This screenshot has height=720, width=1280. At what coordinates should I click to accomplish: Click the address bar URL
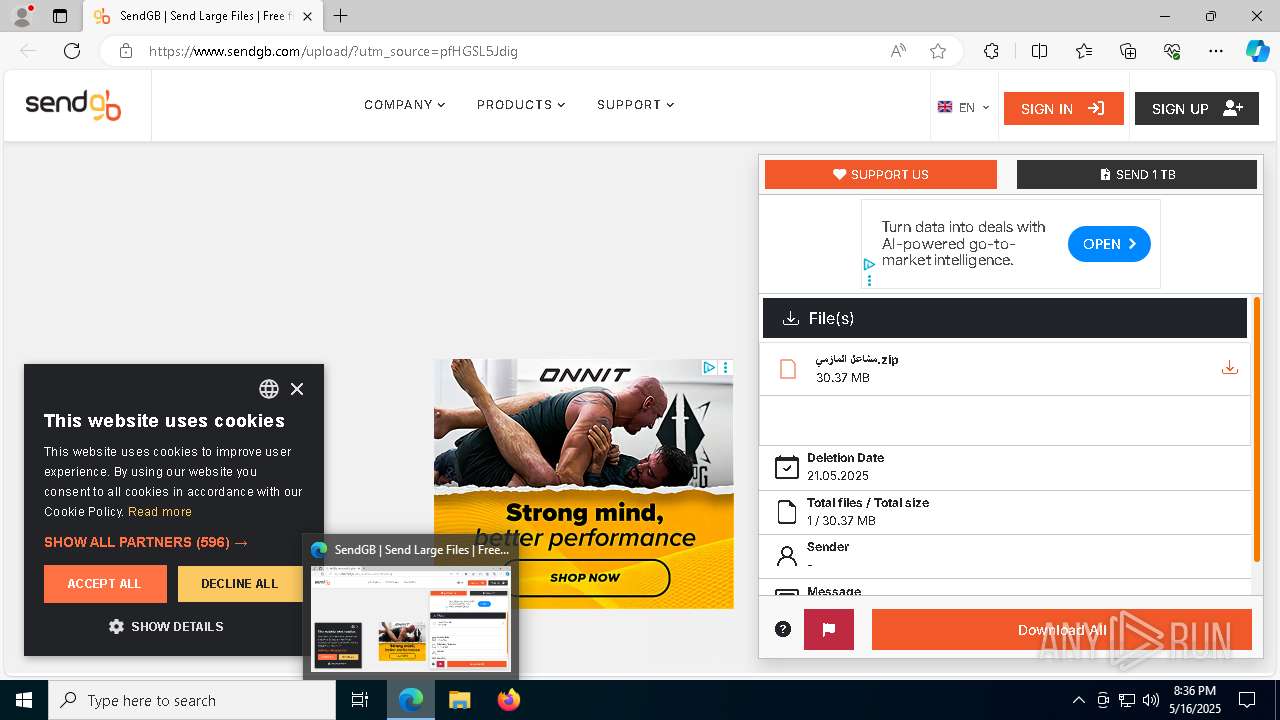[333, 51]
